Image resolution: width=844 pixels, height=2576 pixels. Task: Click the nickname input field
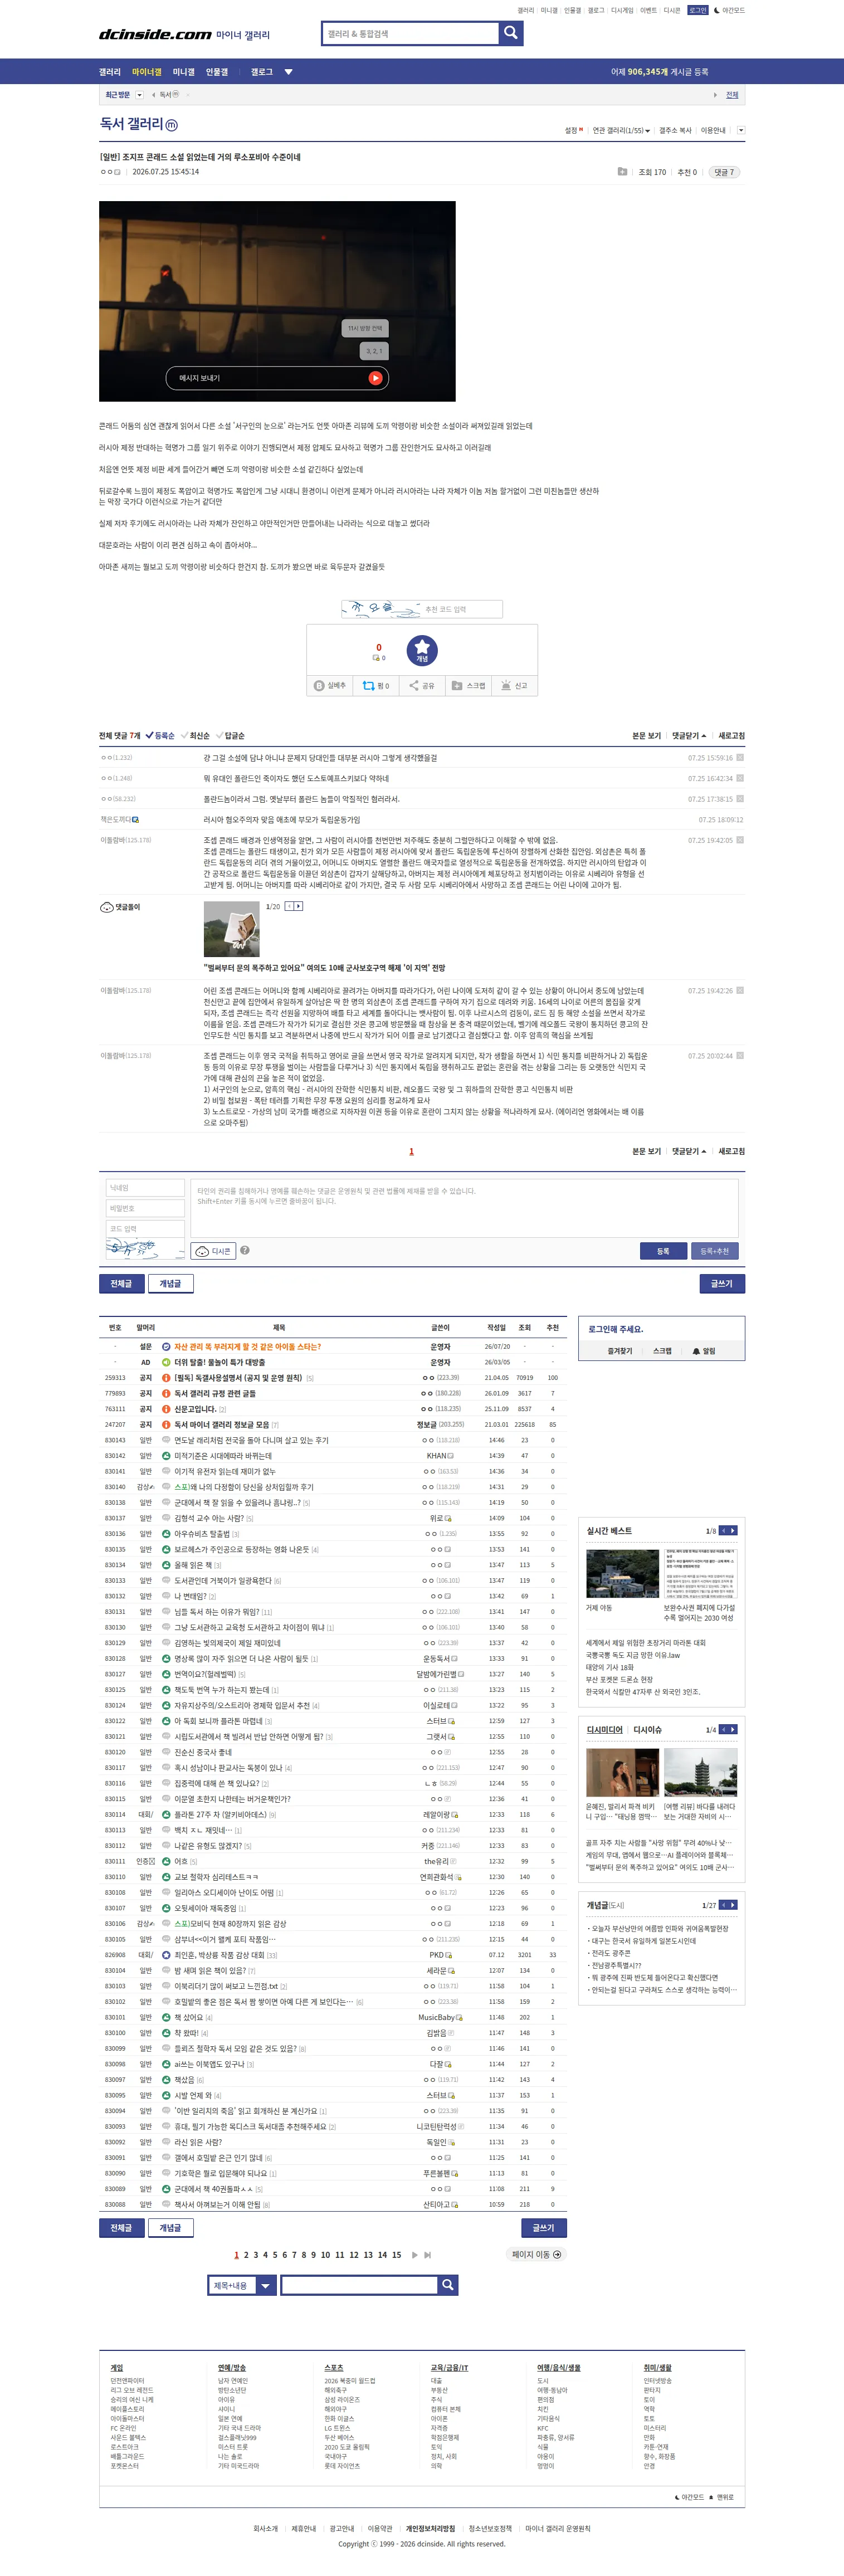pyautogui.click(x=145, y=1188)
